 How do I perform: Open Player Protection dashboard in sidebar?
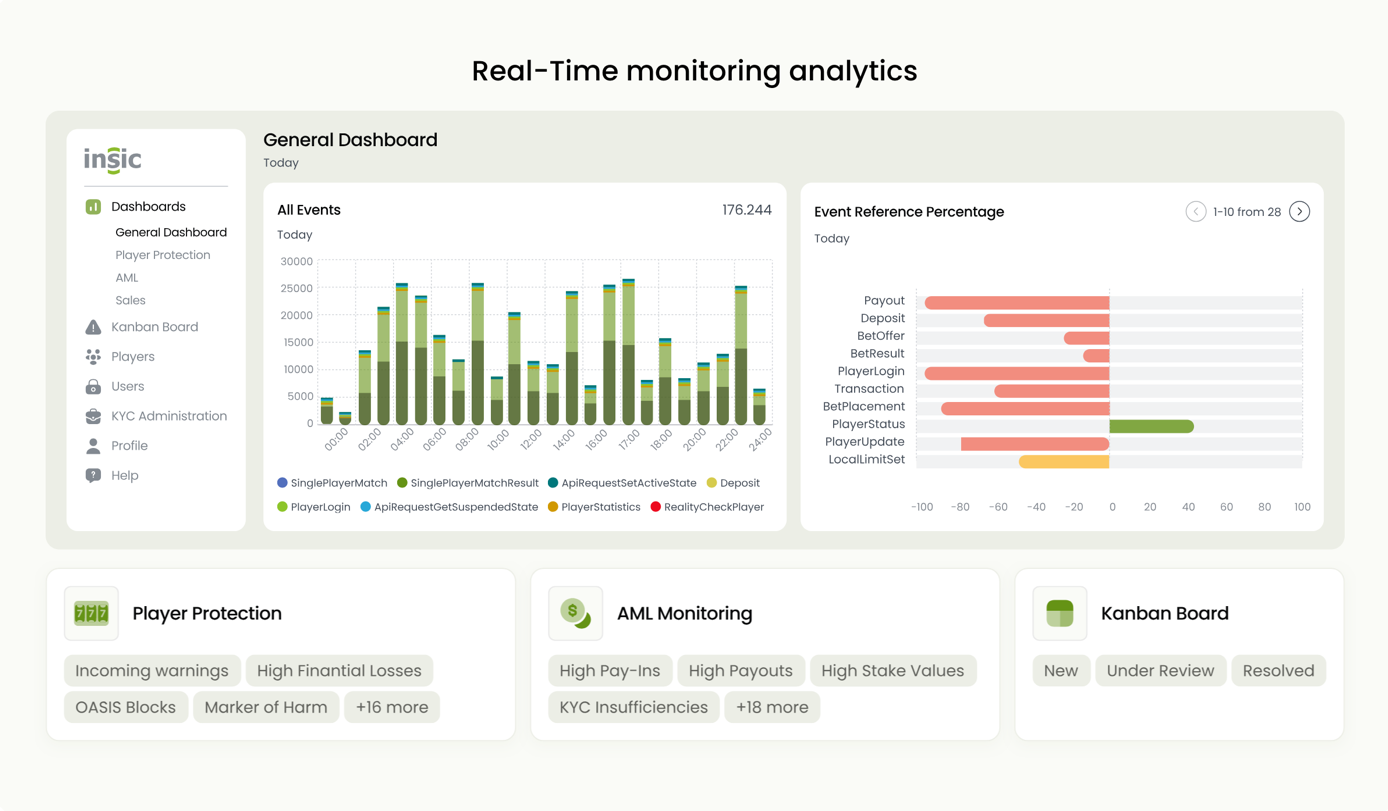click(x=163, y=255)
